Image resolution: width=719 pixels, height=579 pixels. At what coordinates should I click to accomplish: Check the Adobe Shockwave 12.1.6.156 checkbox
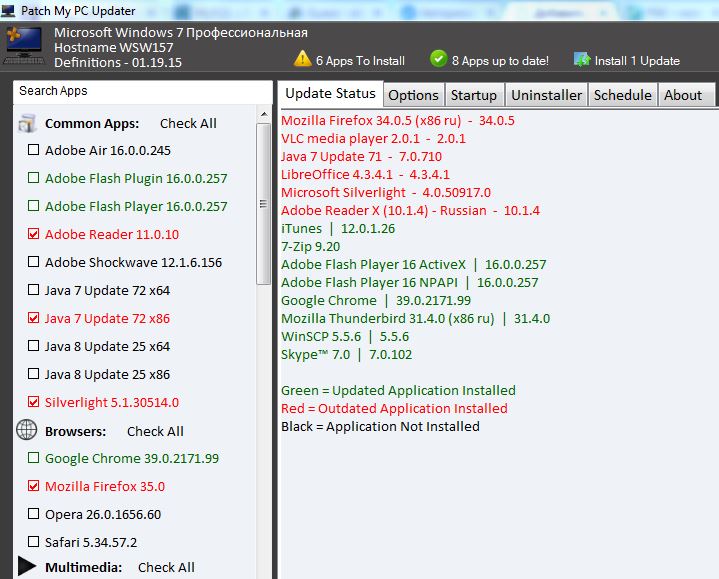(x=33, y=261)
